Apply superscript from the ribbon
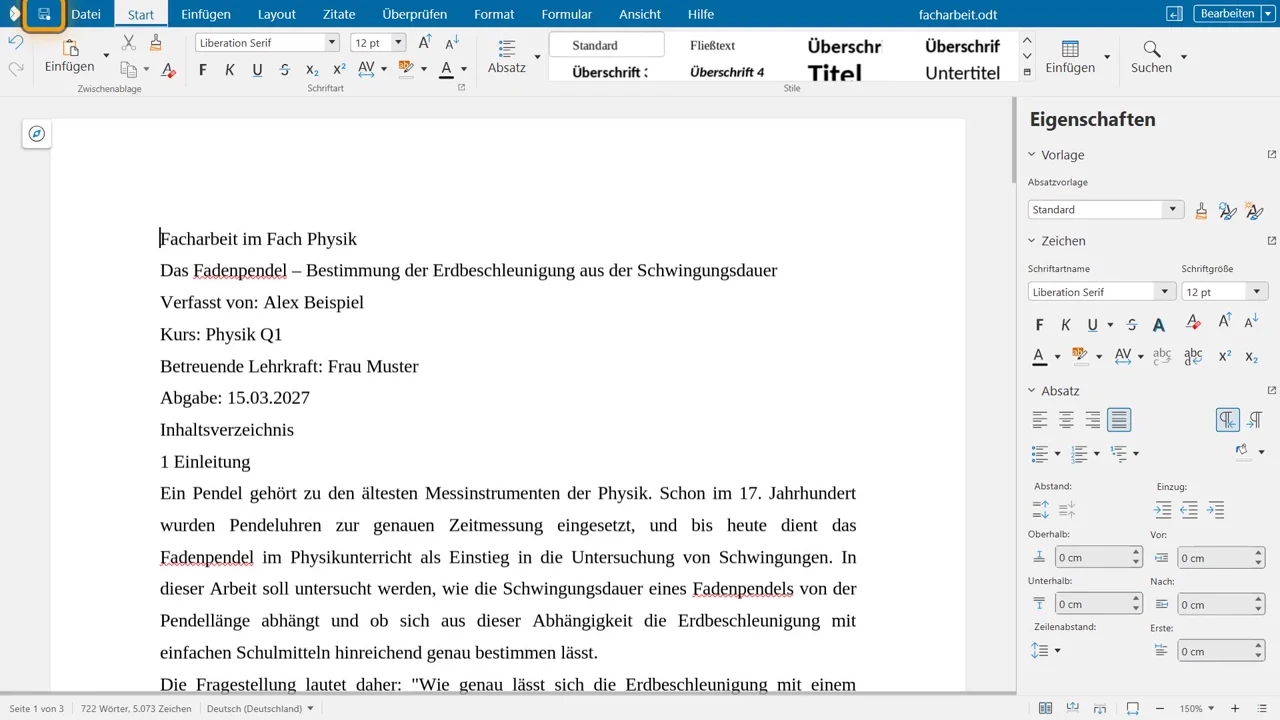Screen dimensions: 1280x720 [339, 69]
